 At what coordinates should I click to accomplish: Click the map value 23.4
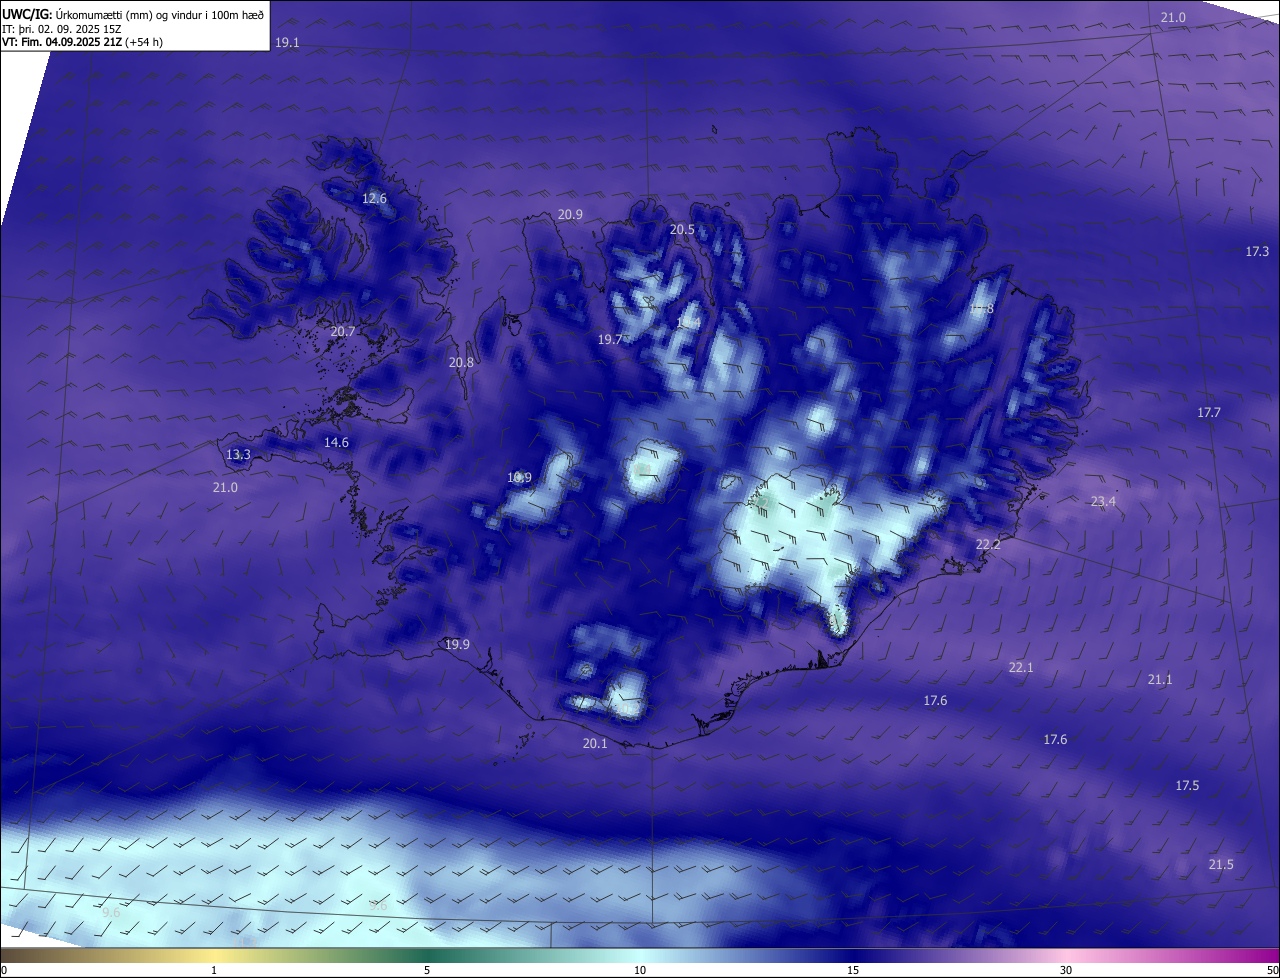coord(1103,502)
